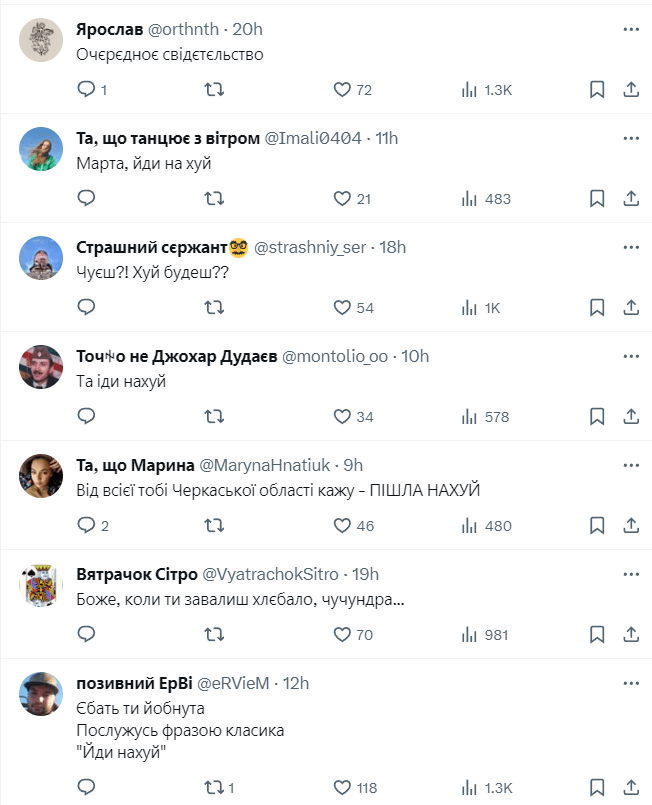This screenshot has height=805, width=652.
Task: Reply to Ярослав's tweet
Action: (86, 90)
